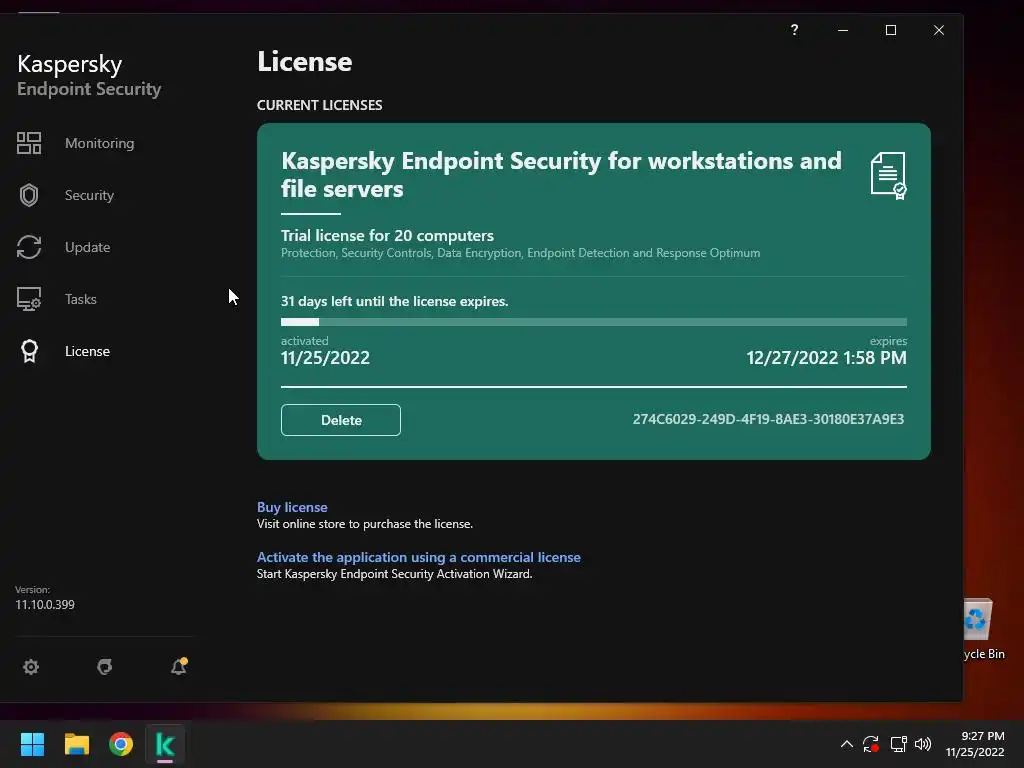Click the CURRENT LICENSES heading
1024x768 pixels.
319,105
